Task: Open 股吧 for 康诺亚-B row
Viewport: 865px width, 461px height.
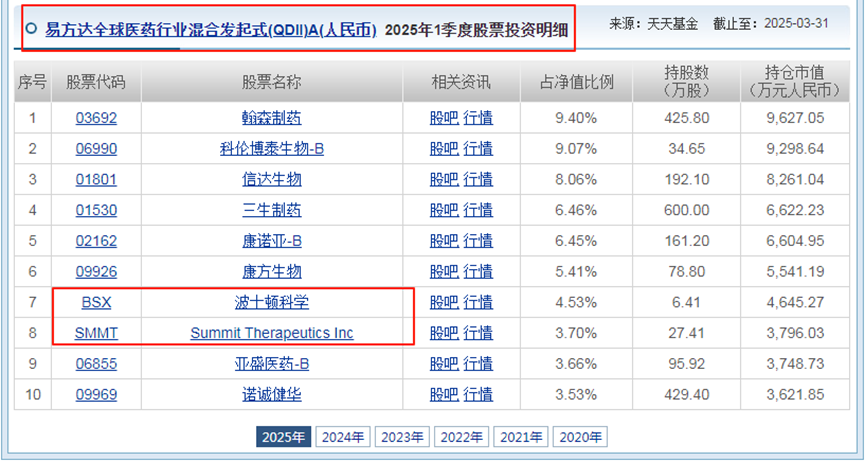Action: 444,241
